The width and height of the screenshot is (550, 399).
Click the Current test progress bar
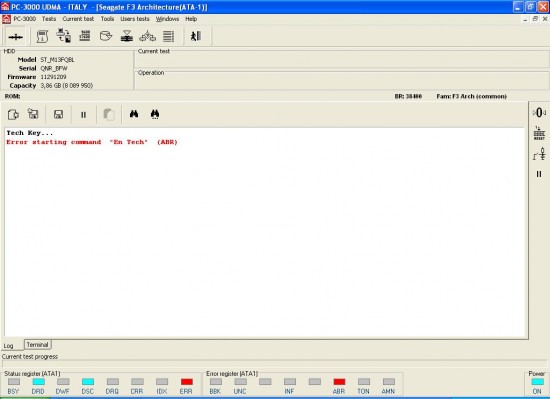point(274,364)
